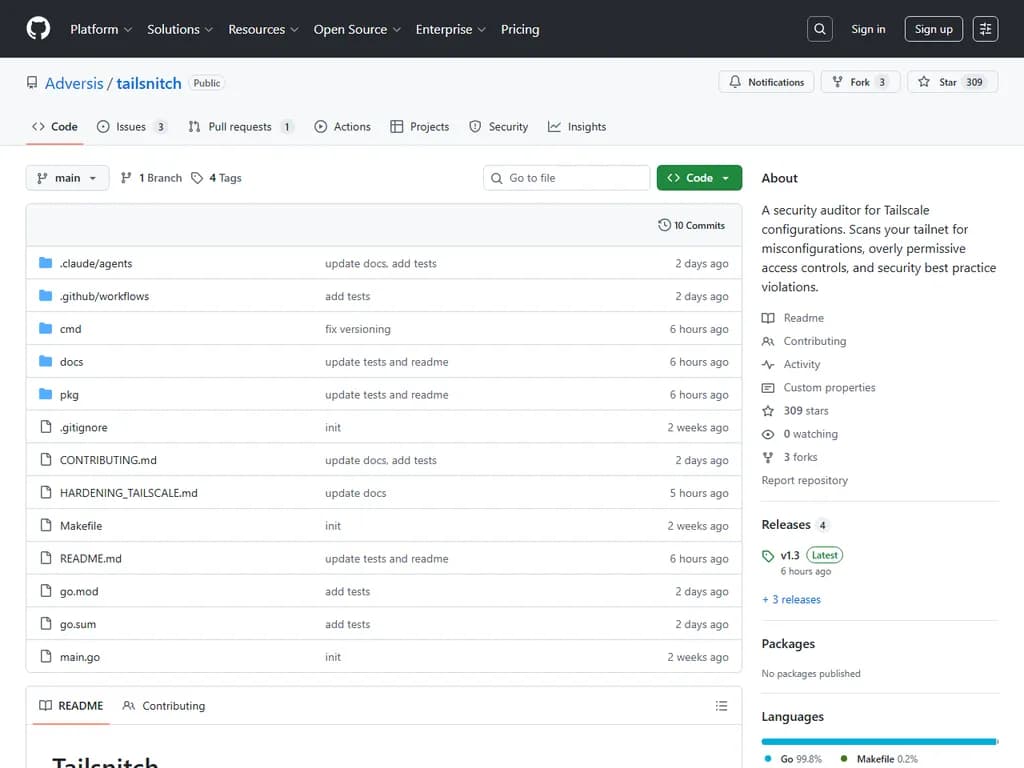This screenshot has width=1024, height=768.
Task: Open the README outline list icon
Action: [721, 706]
